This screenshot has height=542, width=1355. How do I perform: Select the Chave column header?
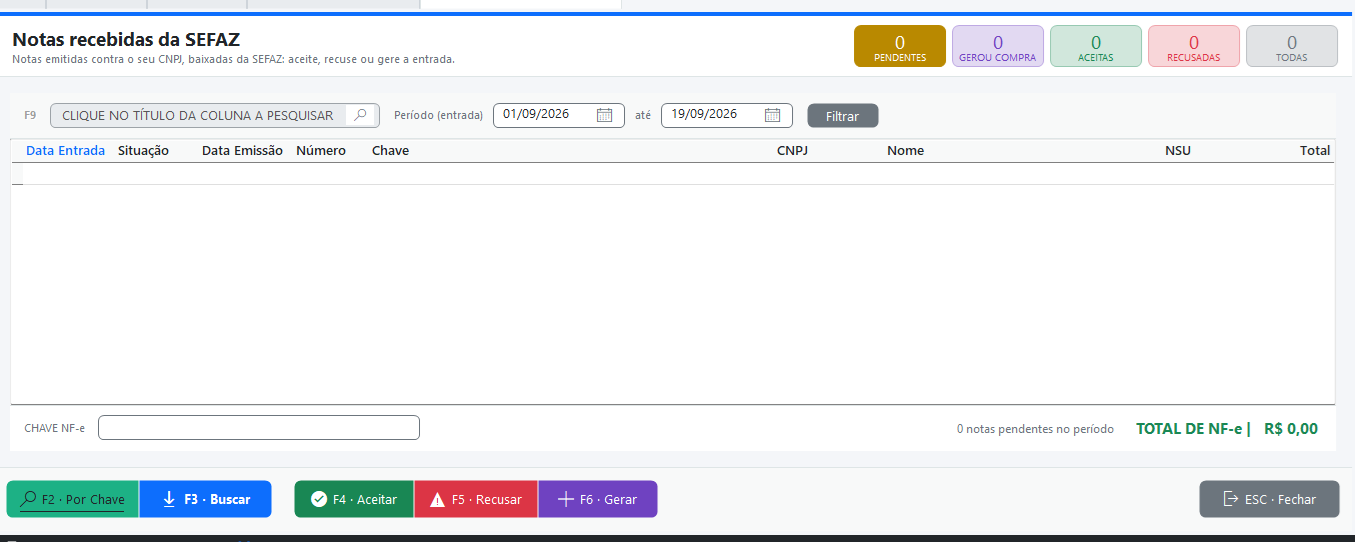coord(390,150)
